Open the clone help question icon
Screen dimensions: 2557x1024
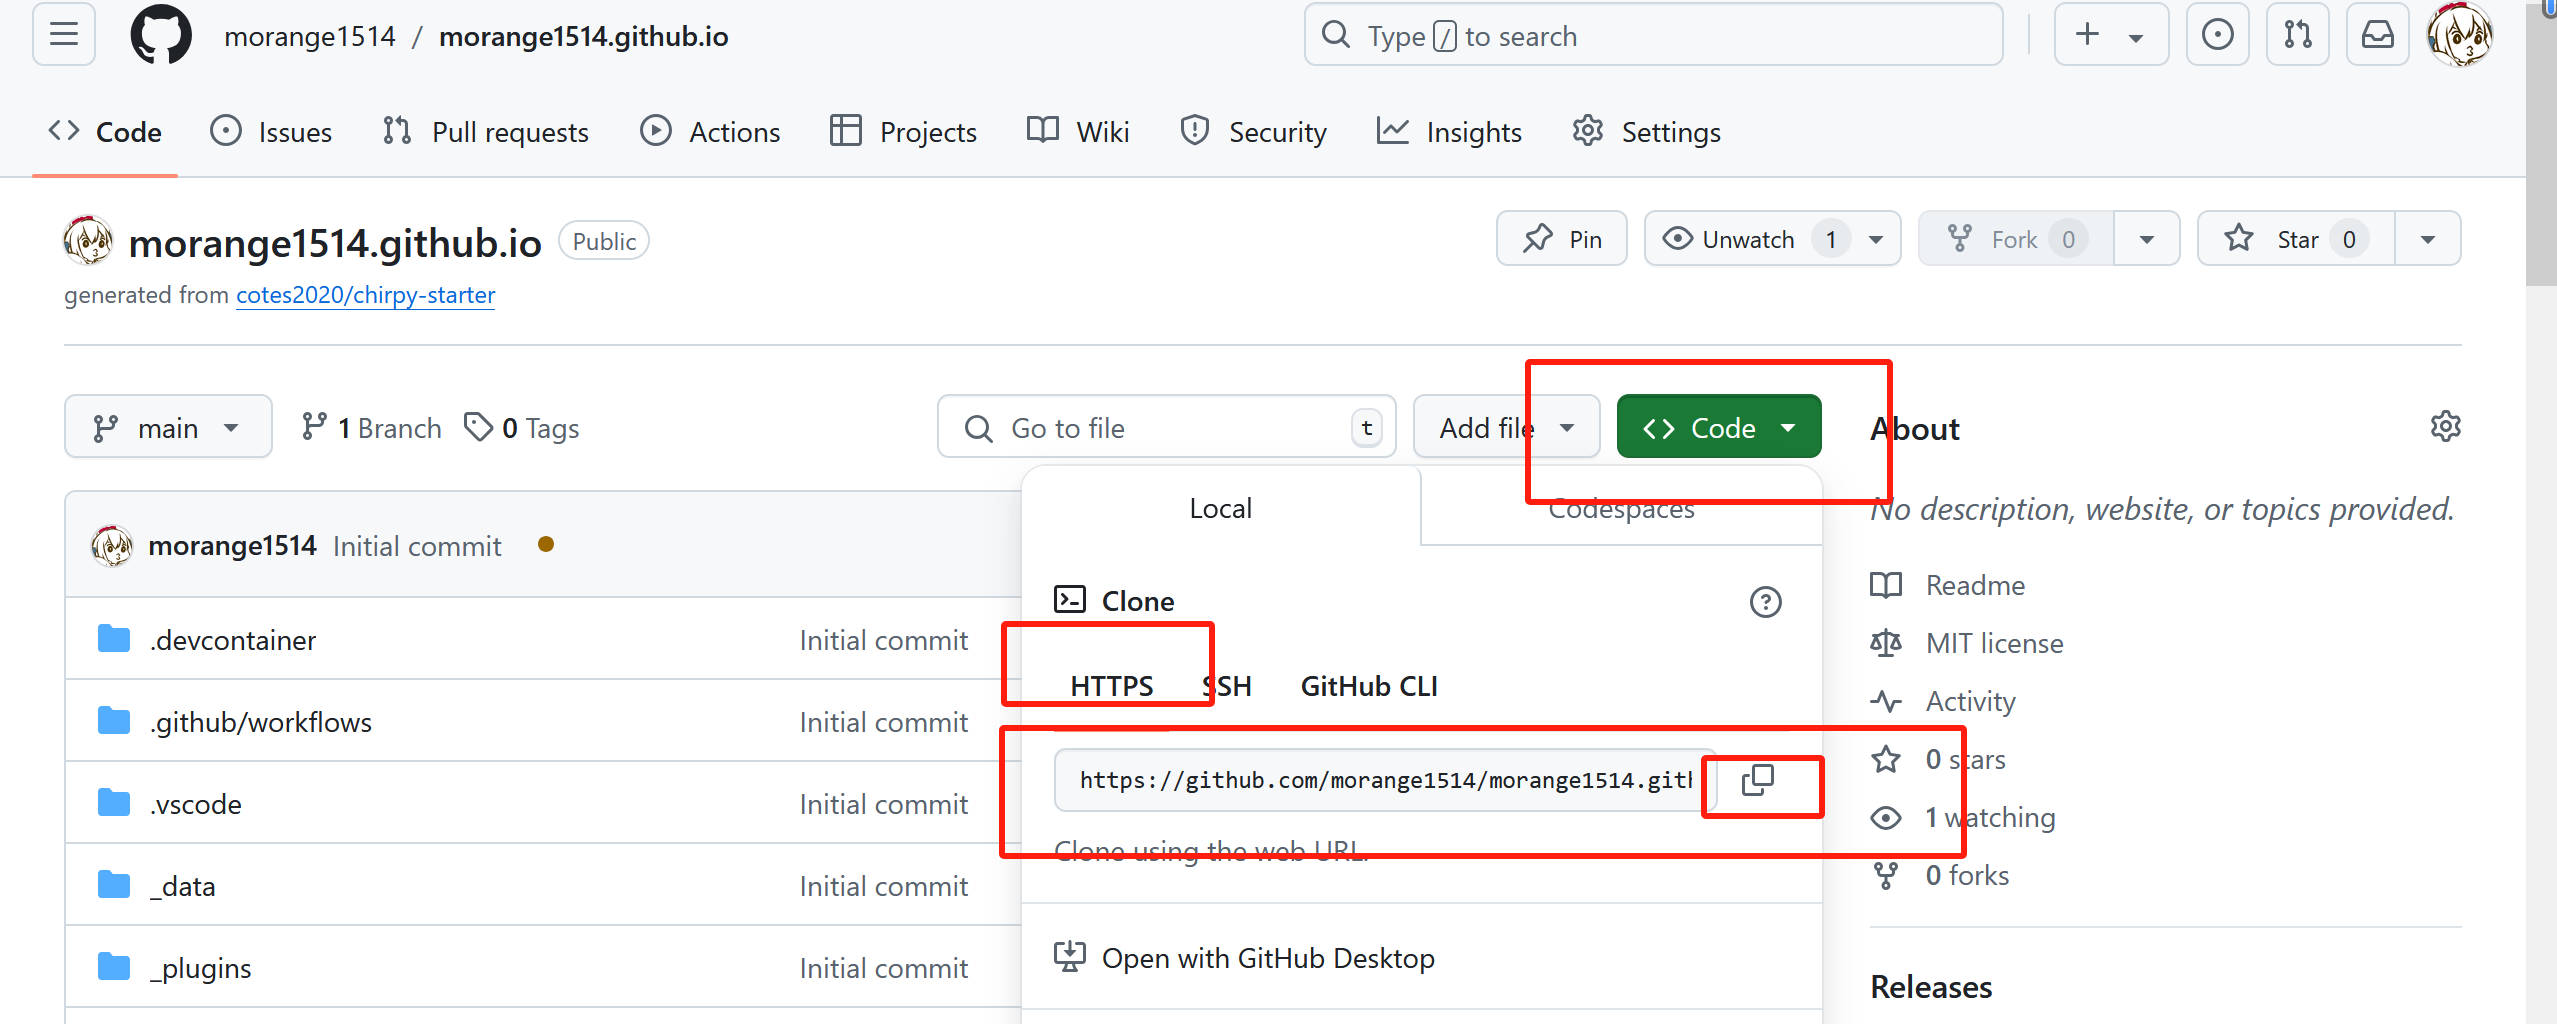(x=1765, y=601)
